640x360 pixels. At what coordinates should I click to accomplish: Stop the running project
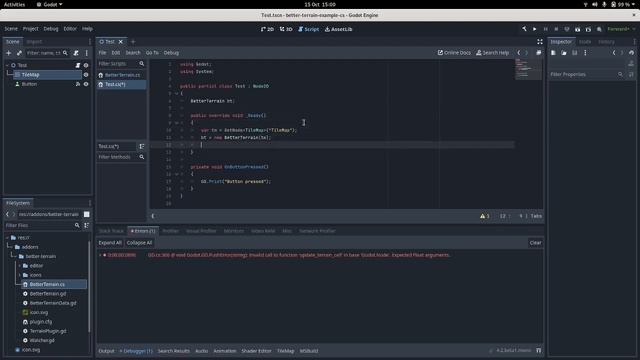[556, 29]
